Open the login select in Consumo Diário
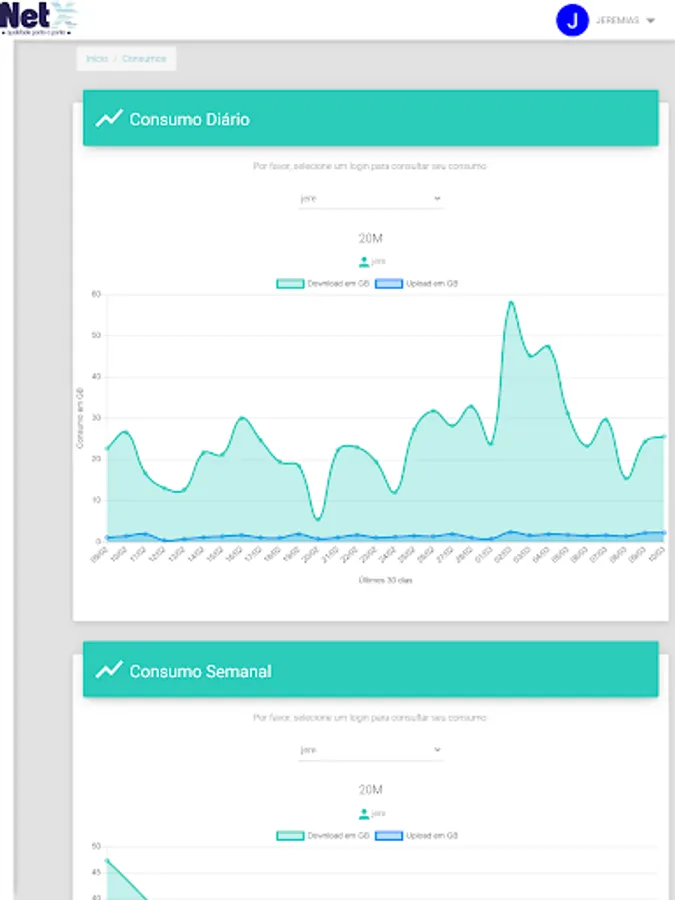Viewport: 675px width, 900px height. point(370,199)
